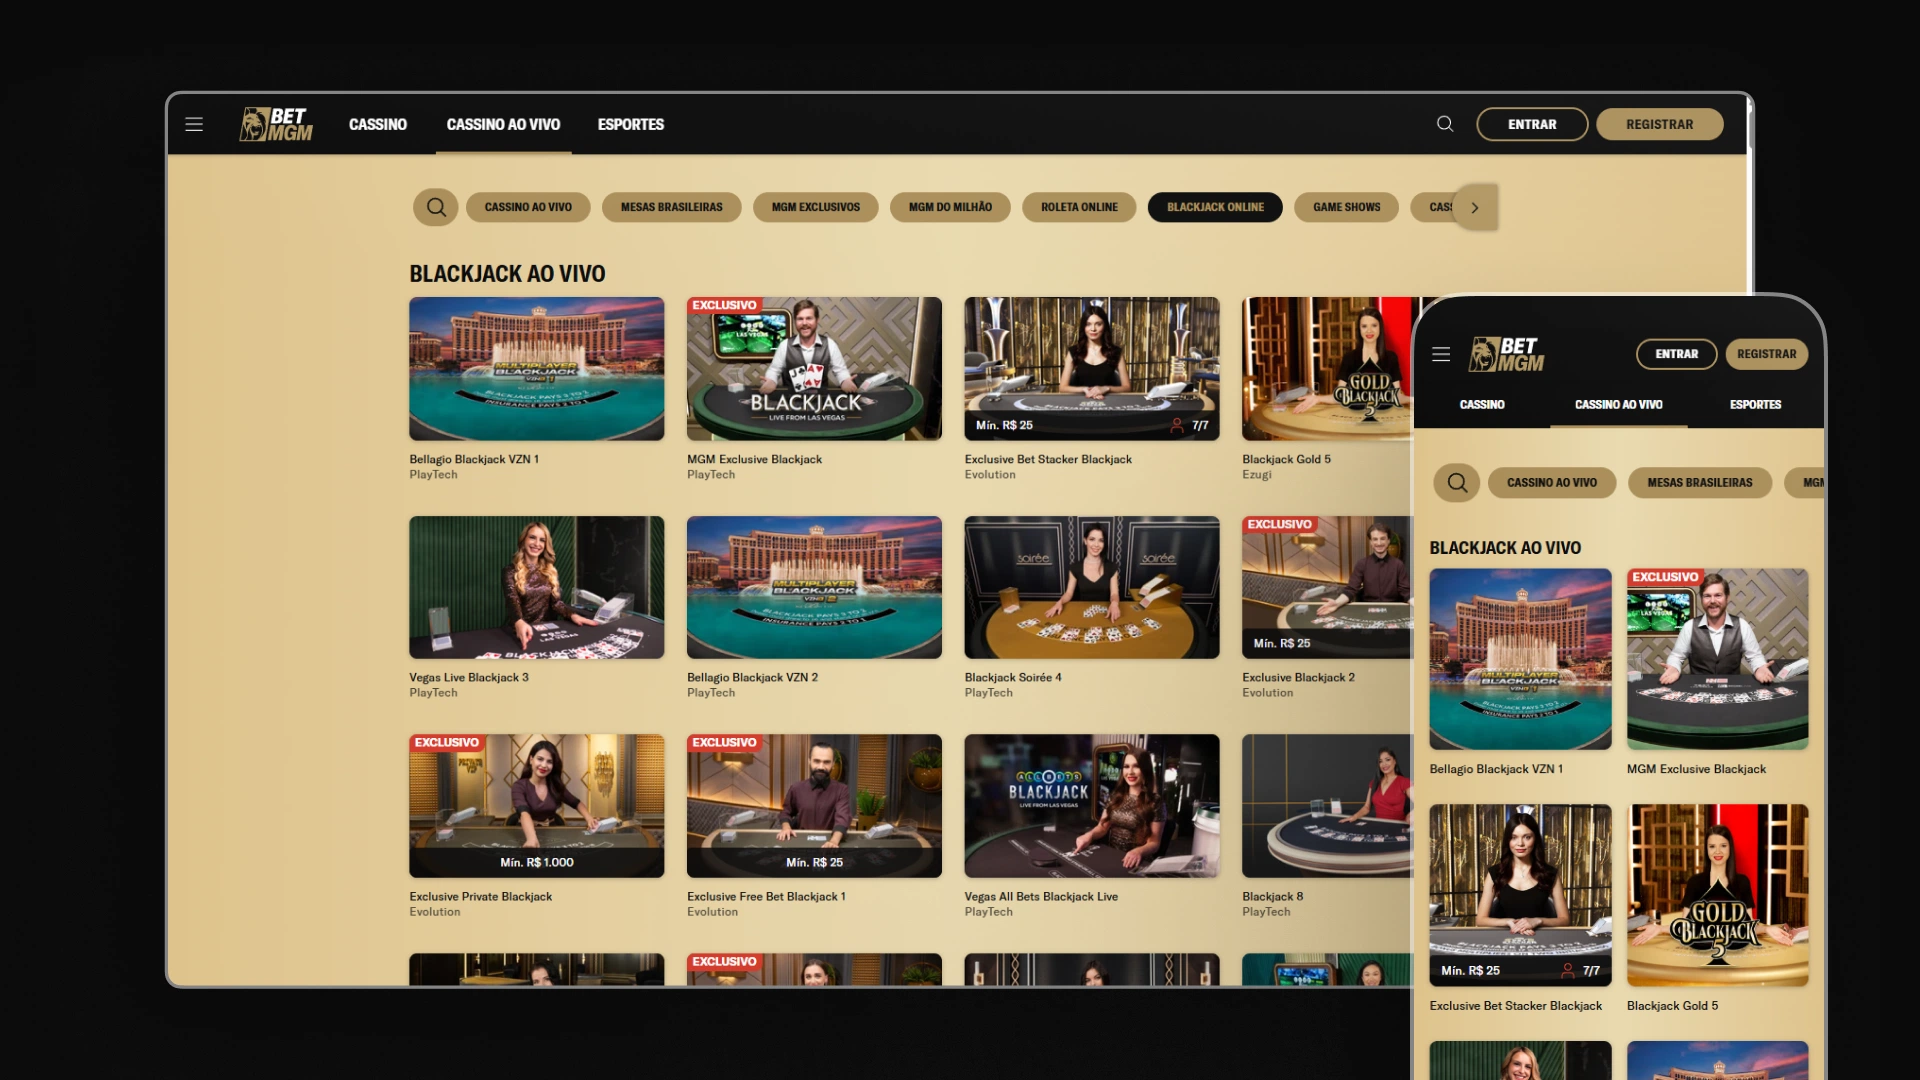Click 'Exclusive Private Blackjack' title text
Screen dimensions: 1920x1080
[x=480, y=896]
